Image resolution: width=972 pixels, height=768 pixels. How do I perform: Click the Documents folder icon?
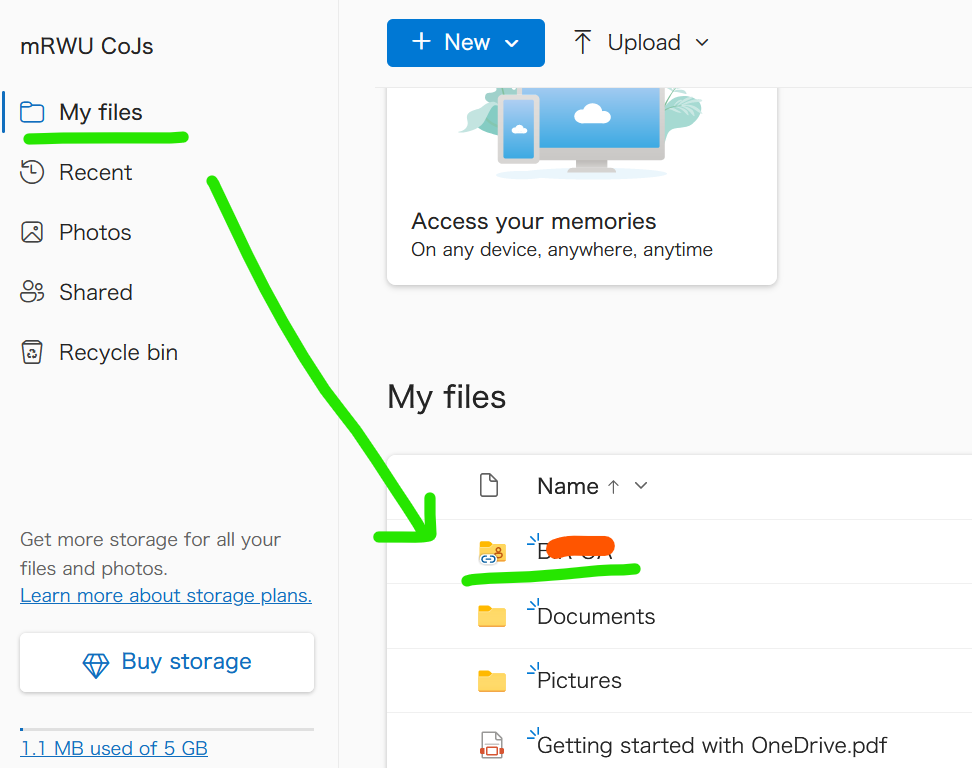click(x=492, y=616)
